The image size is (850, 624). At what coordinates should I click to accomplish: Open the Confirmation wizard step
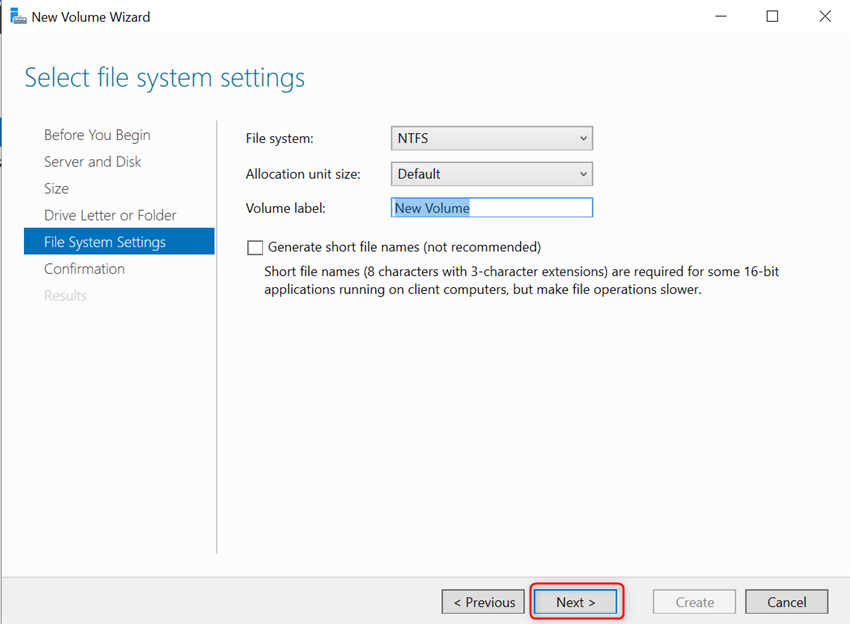pos(85,268)
